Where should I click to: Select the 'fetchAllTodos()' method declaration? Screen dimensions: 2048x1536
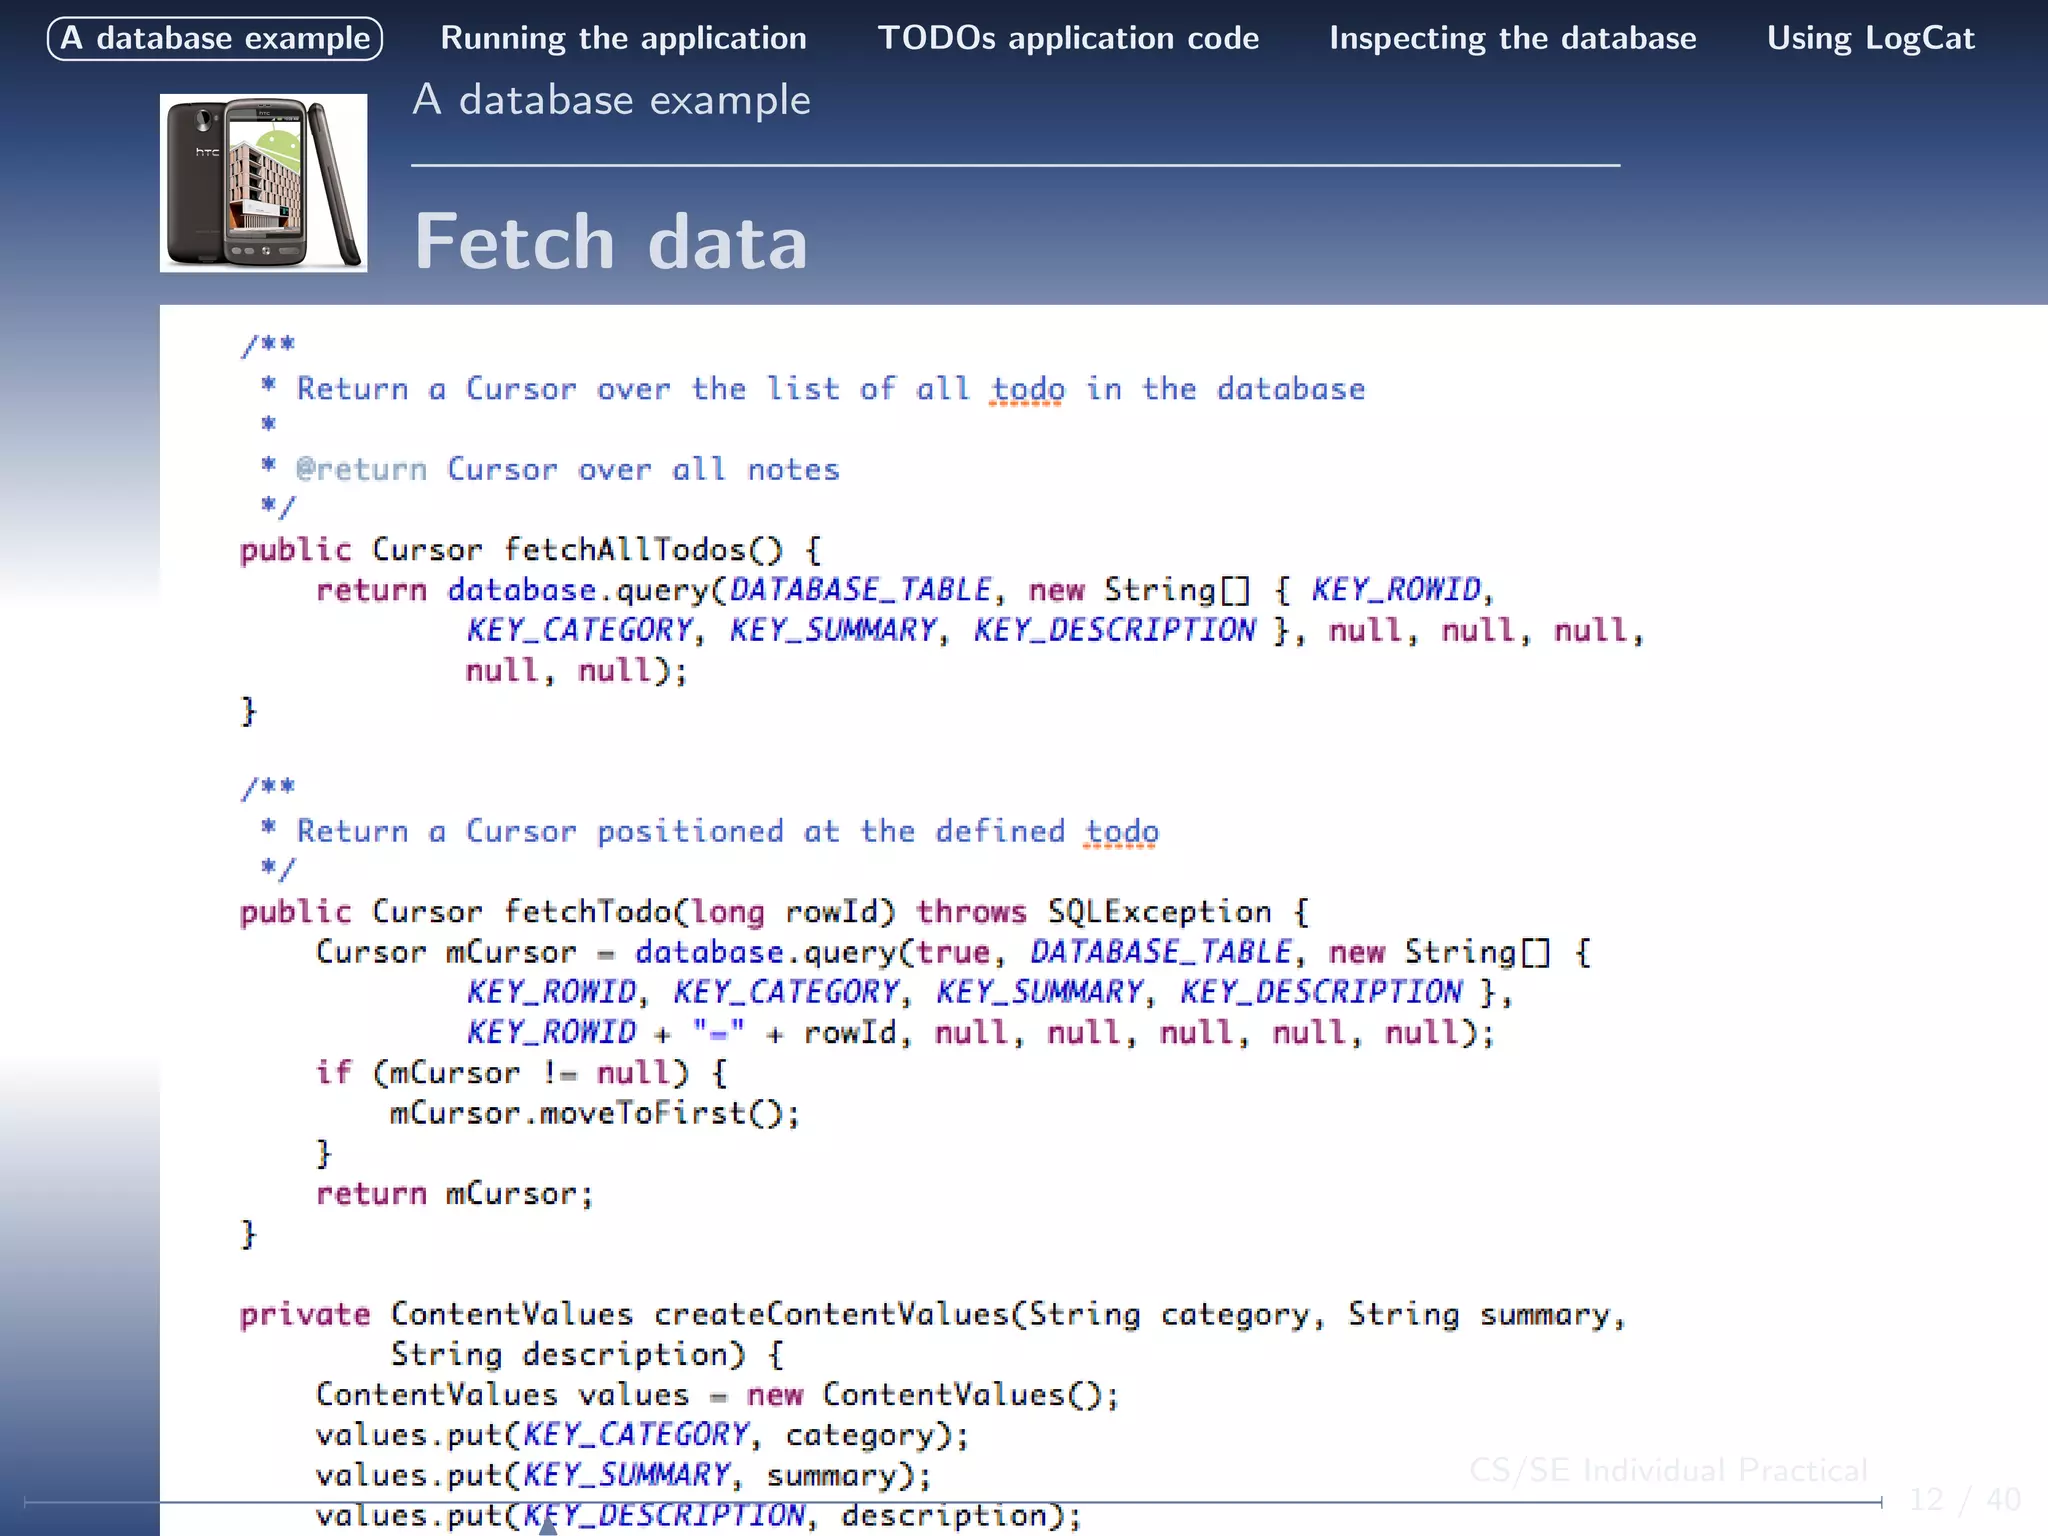pyautogui.click(x=531, y=550)
